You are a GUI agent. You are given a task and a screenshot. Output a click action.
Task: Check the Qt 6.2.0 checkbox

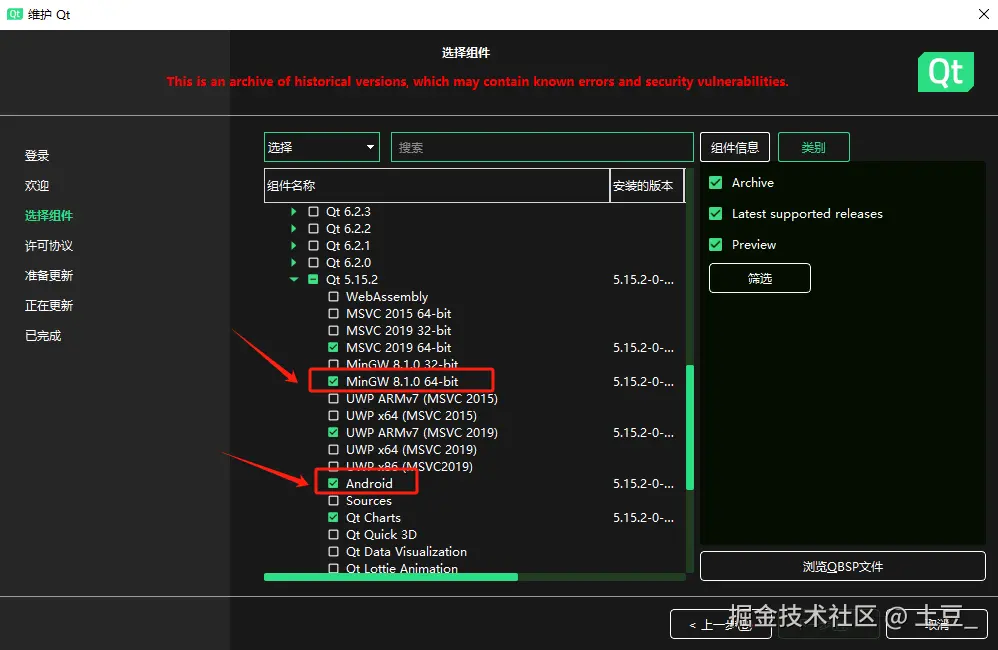(x=313, y=262)
